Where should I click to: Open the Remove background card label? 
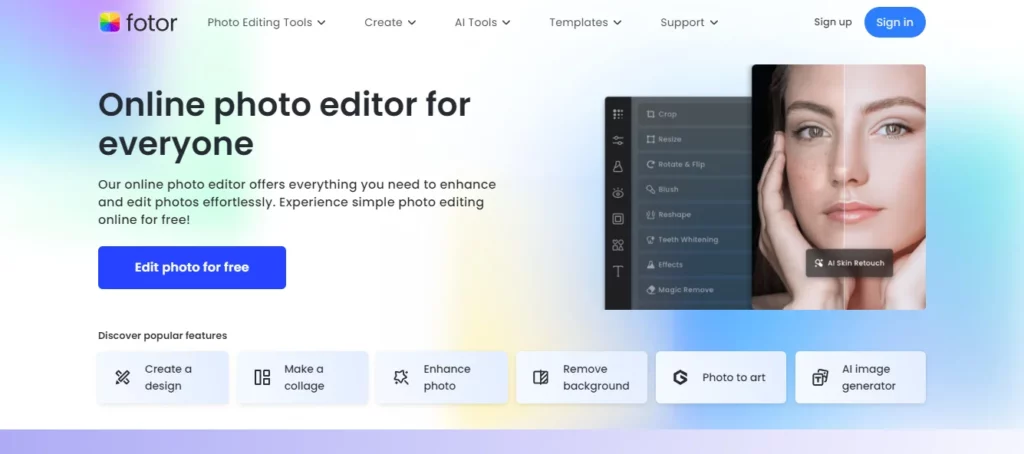click(596, 378)
